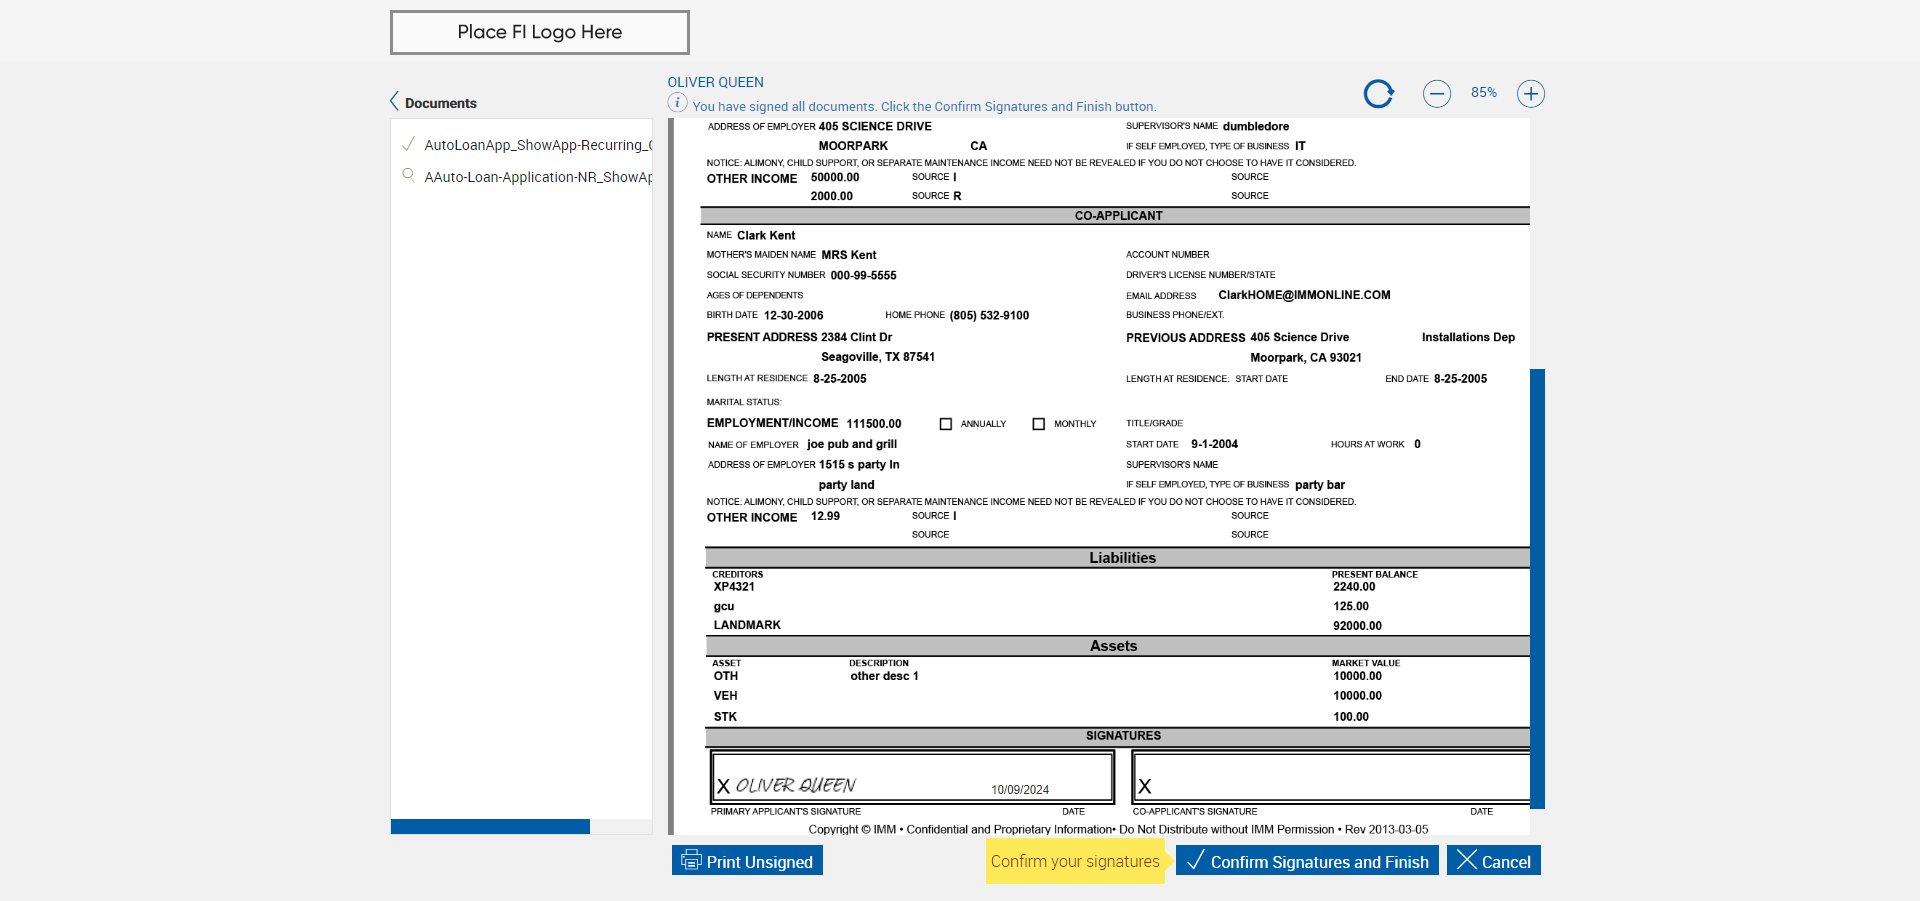Click the Cancel button

pos(1494,861)
